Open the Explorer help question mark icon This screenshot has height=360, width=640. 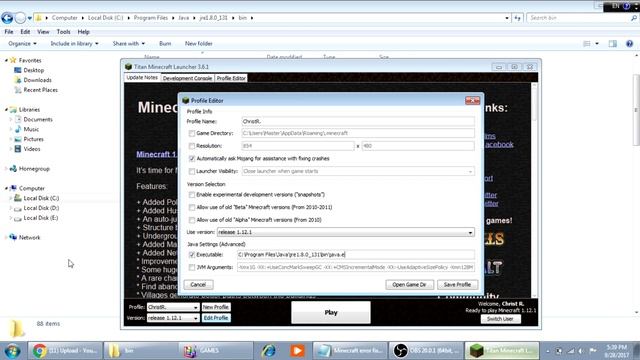click(629, 43)
